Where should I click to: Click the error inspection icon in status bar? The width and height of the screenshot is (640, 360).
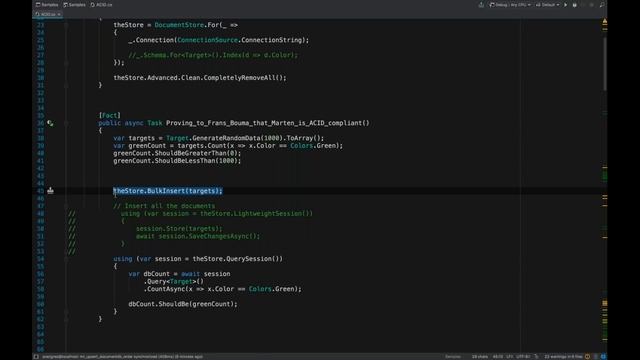(x=587, y=357)
